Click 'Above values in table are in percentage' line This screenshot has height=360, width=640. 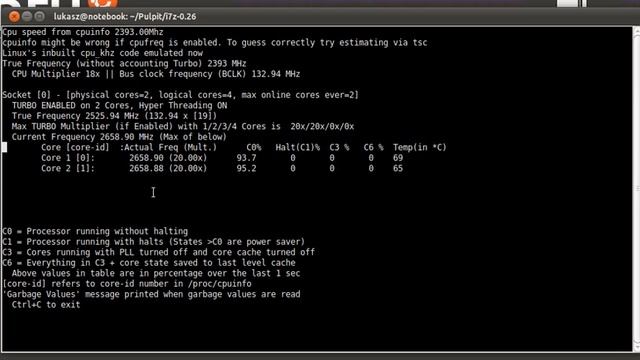pyautogui.click(x=156, y=273)
